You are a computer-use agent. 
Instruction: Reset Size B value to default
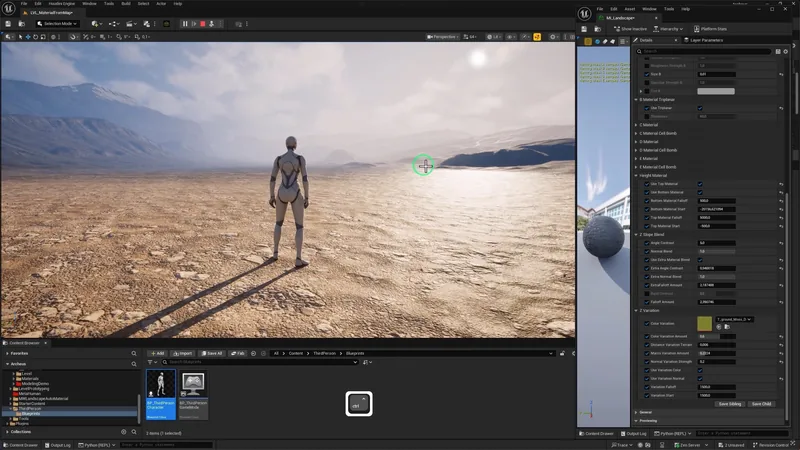coord(781,74)
